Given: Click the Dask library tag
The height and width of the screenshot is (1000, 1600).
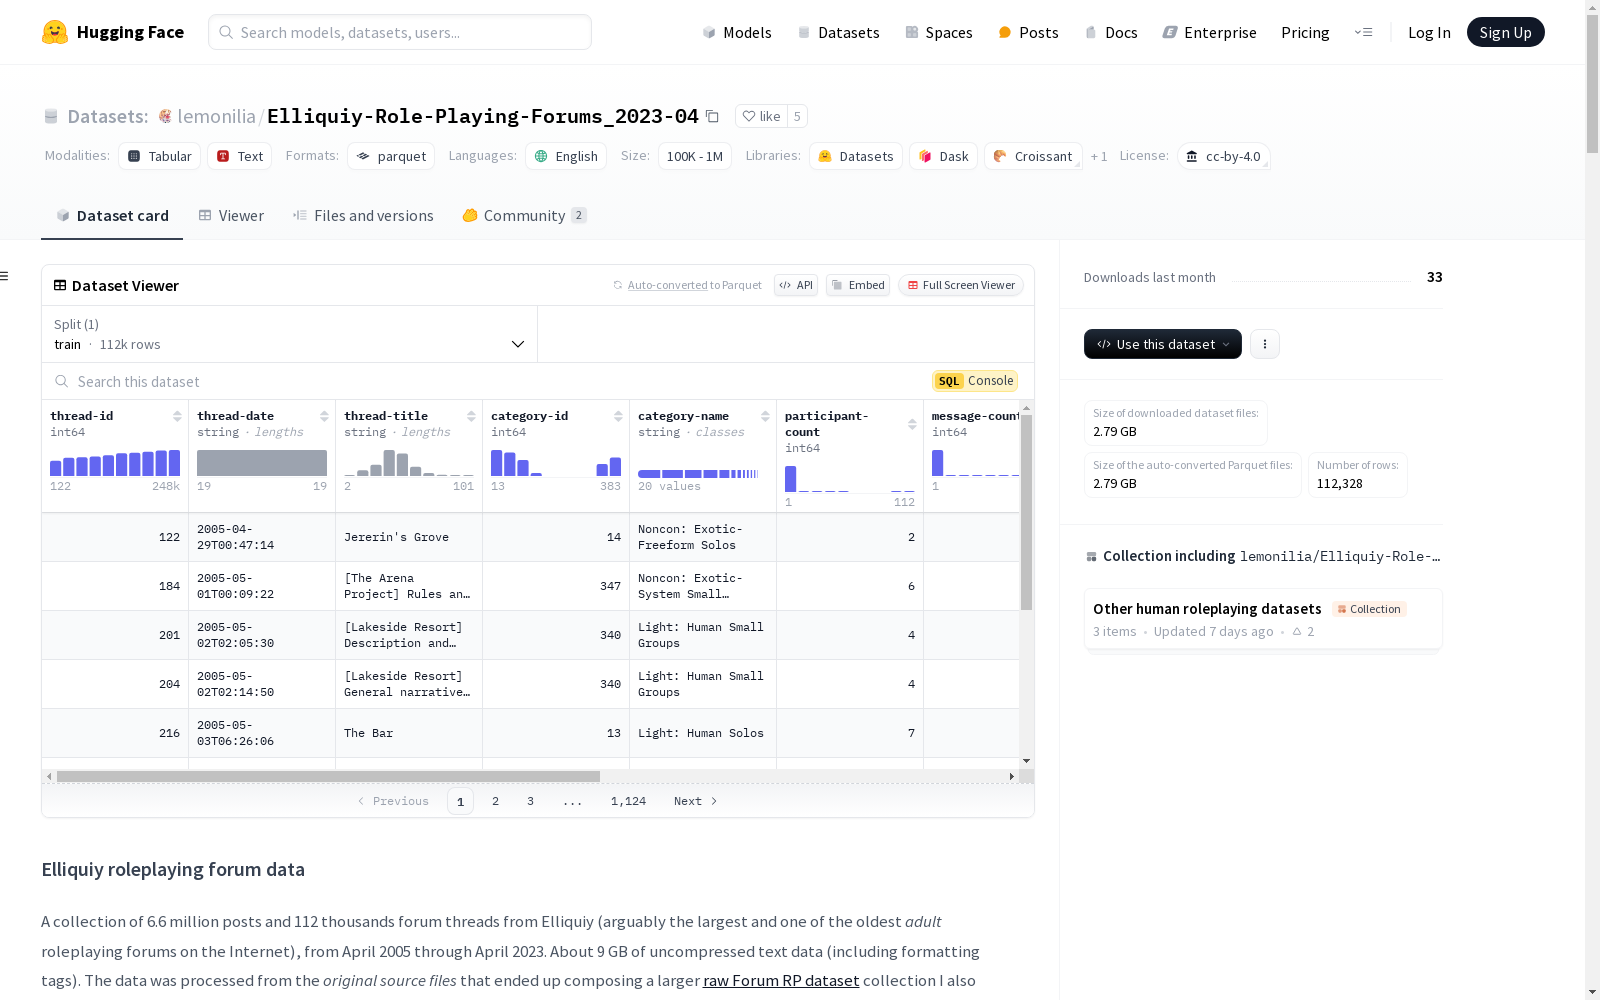Looking at the screenshot, I should coord(943,156).
